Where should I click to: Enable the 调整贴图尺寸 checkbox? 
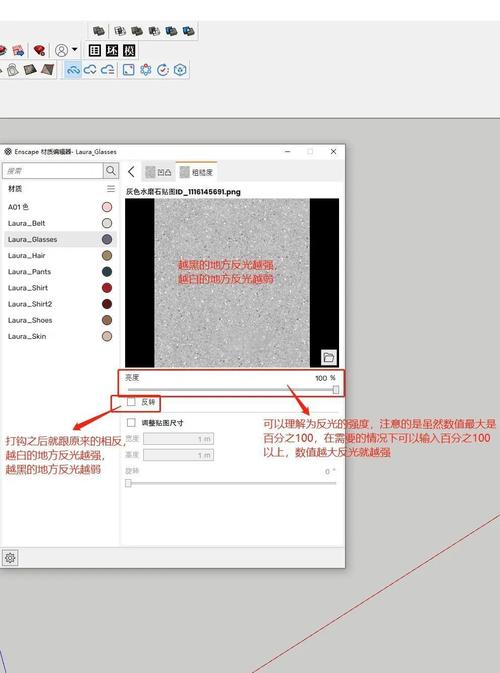[x=131, y=423]
